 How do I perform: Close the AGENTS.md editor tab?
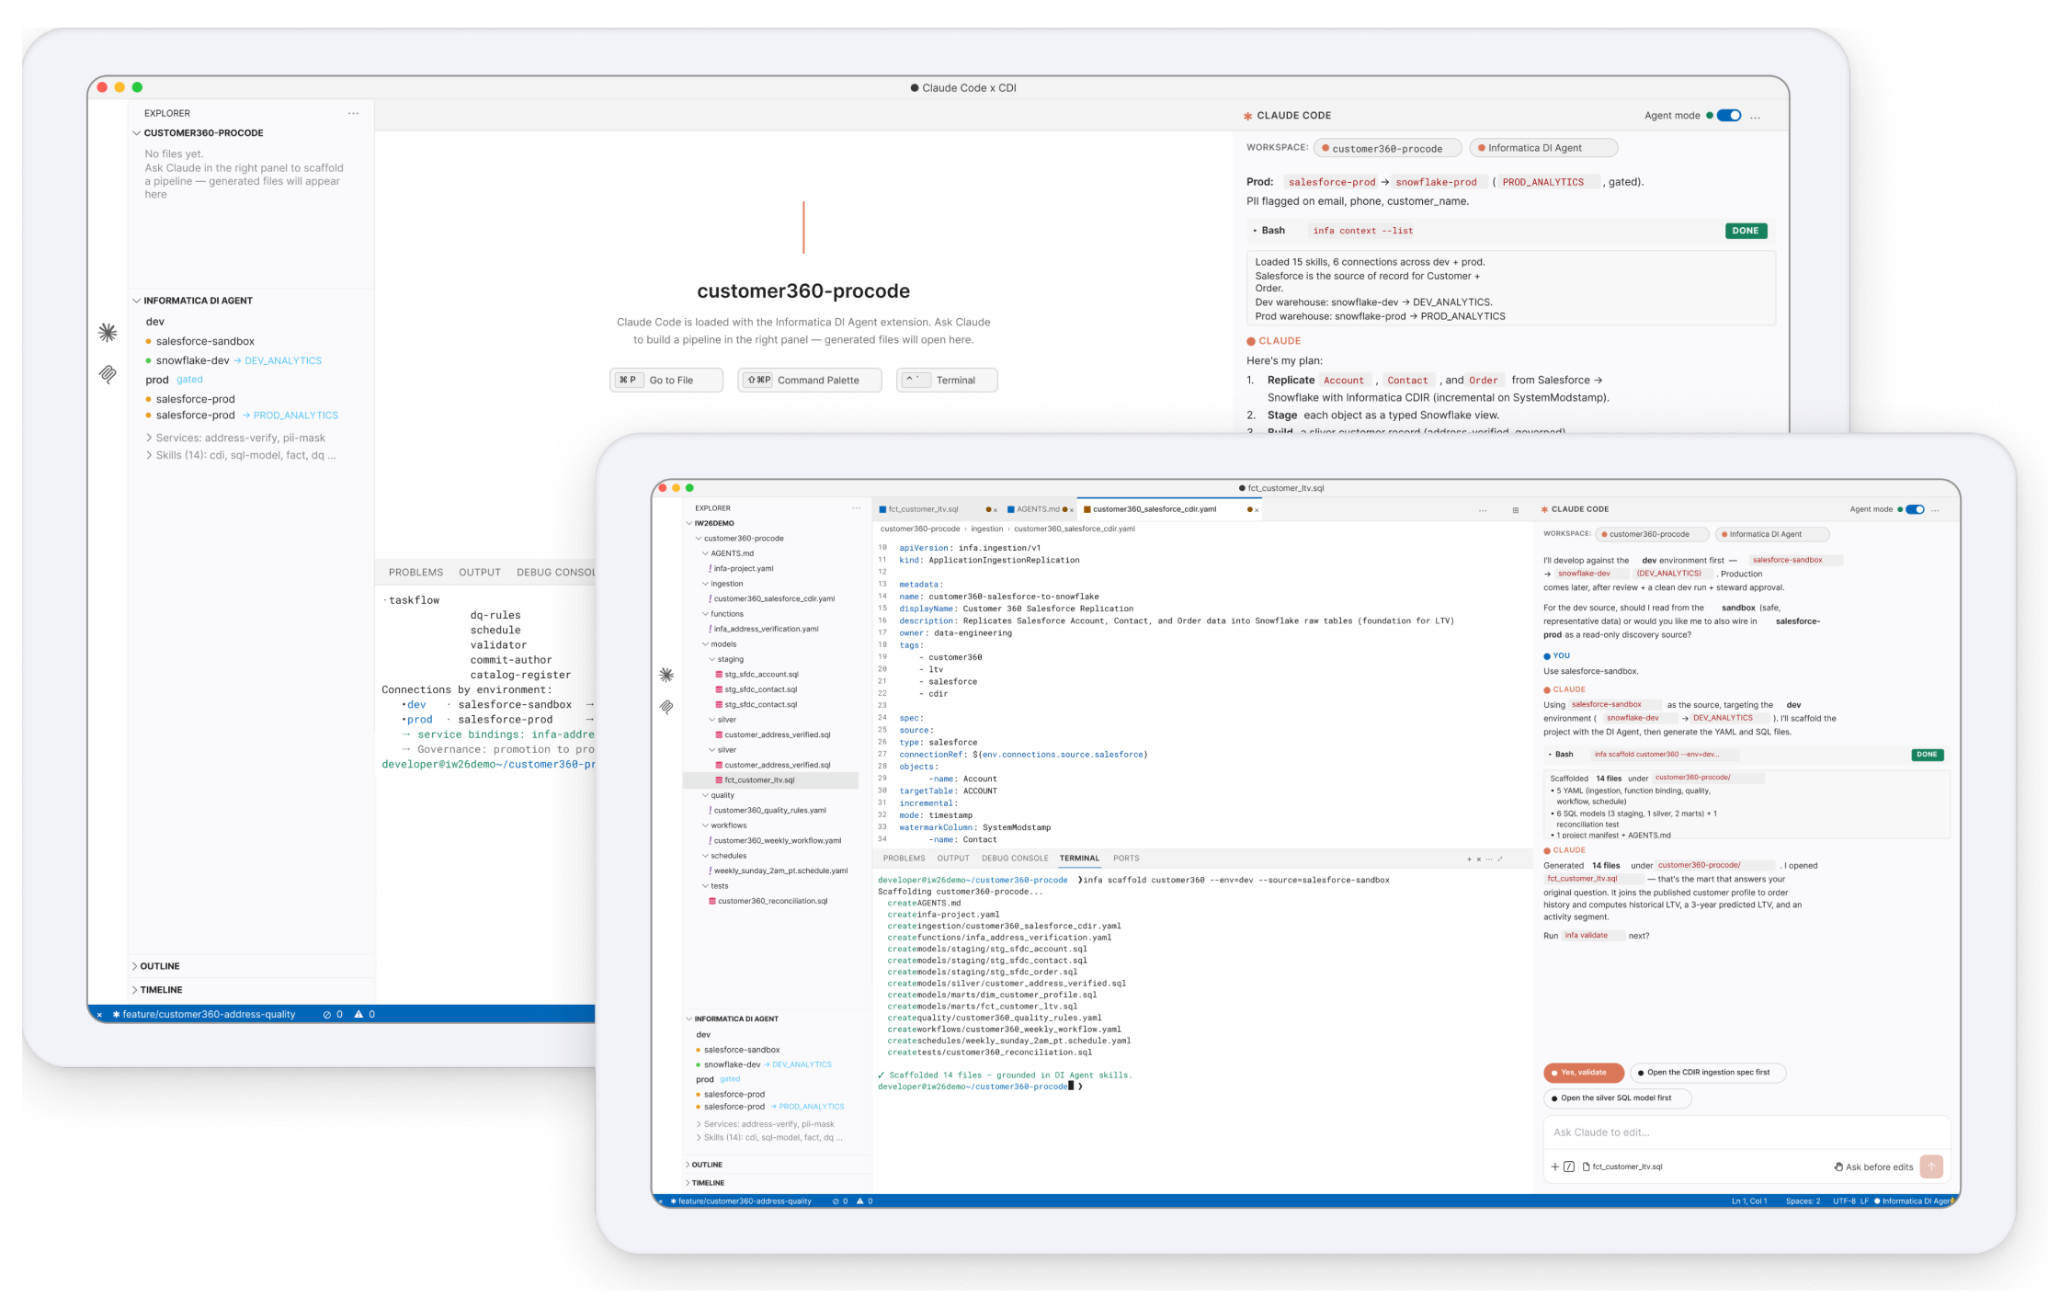pyautogui.click(x=1071, y=510)
